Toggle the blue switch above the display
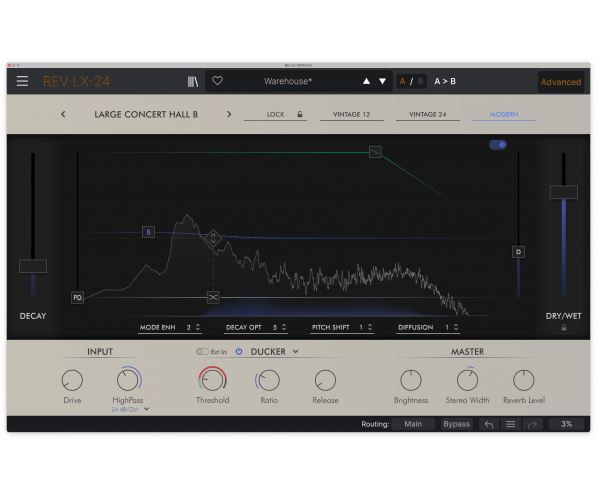This screenshot has width=597, height=497. tap(498, 145)
